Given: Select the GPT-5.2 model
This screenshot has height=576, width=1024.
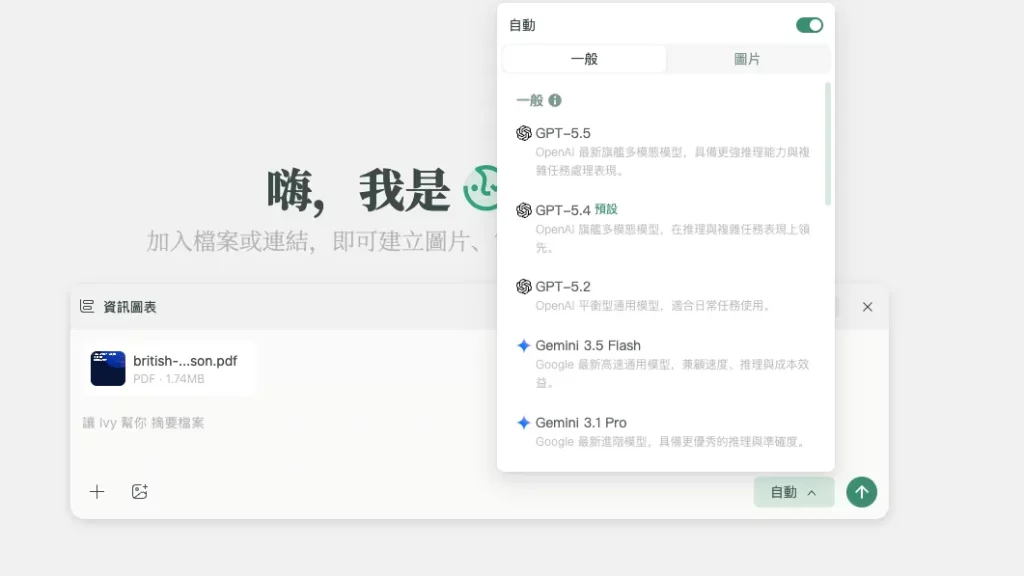Looking at the screenshot, I should pyautogui.click(x=665, y=296).
